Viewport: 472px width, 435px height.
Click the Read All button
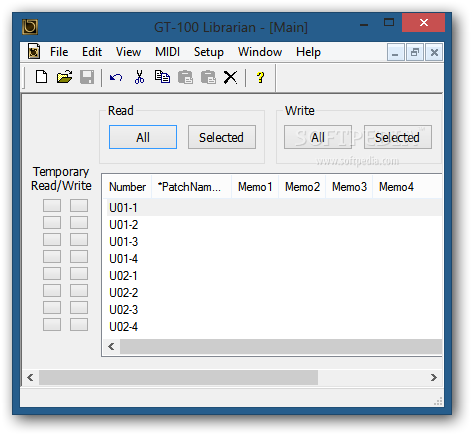[143, 137]
